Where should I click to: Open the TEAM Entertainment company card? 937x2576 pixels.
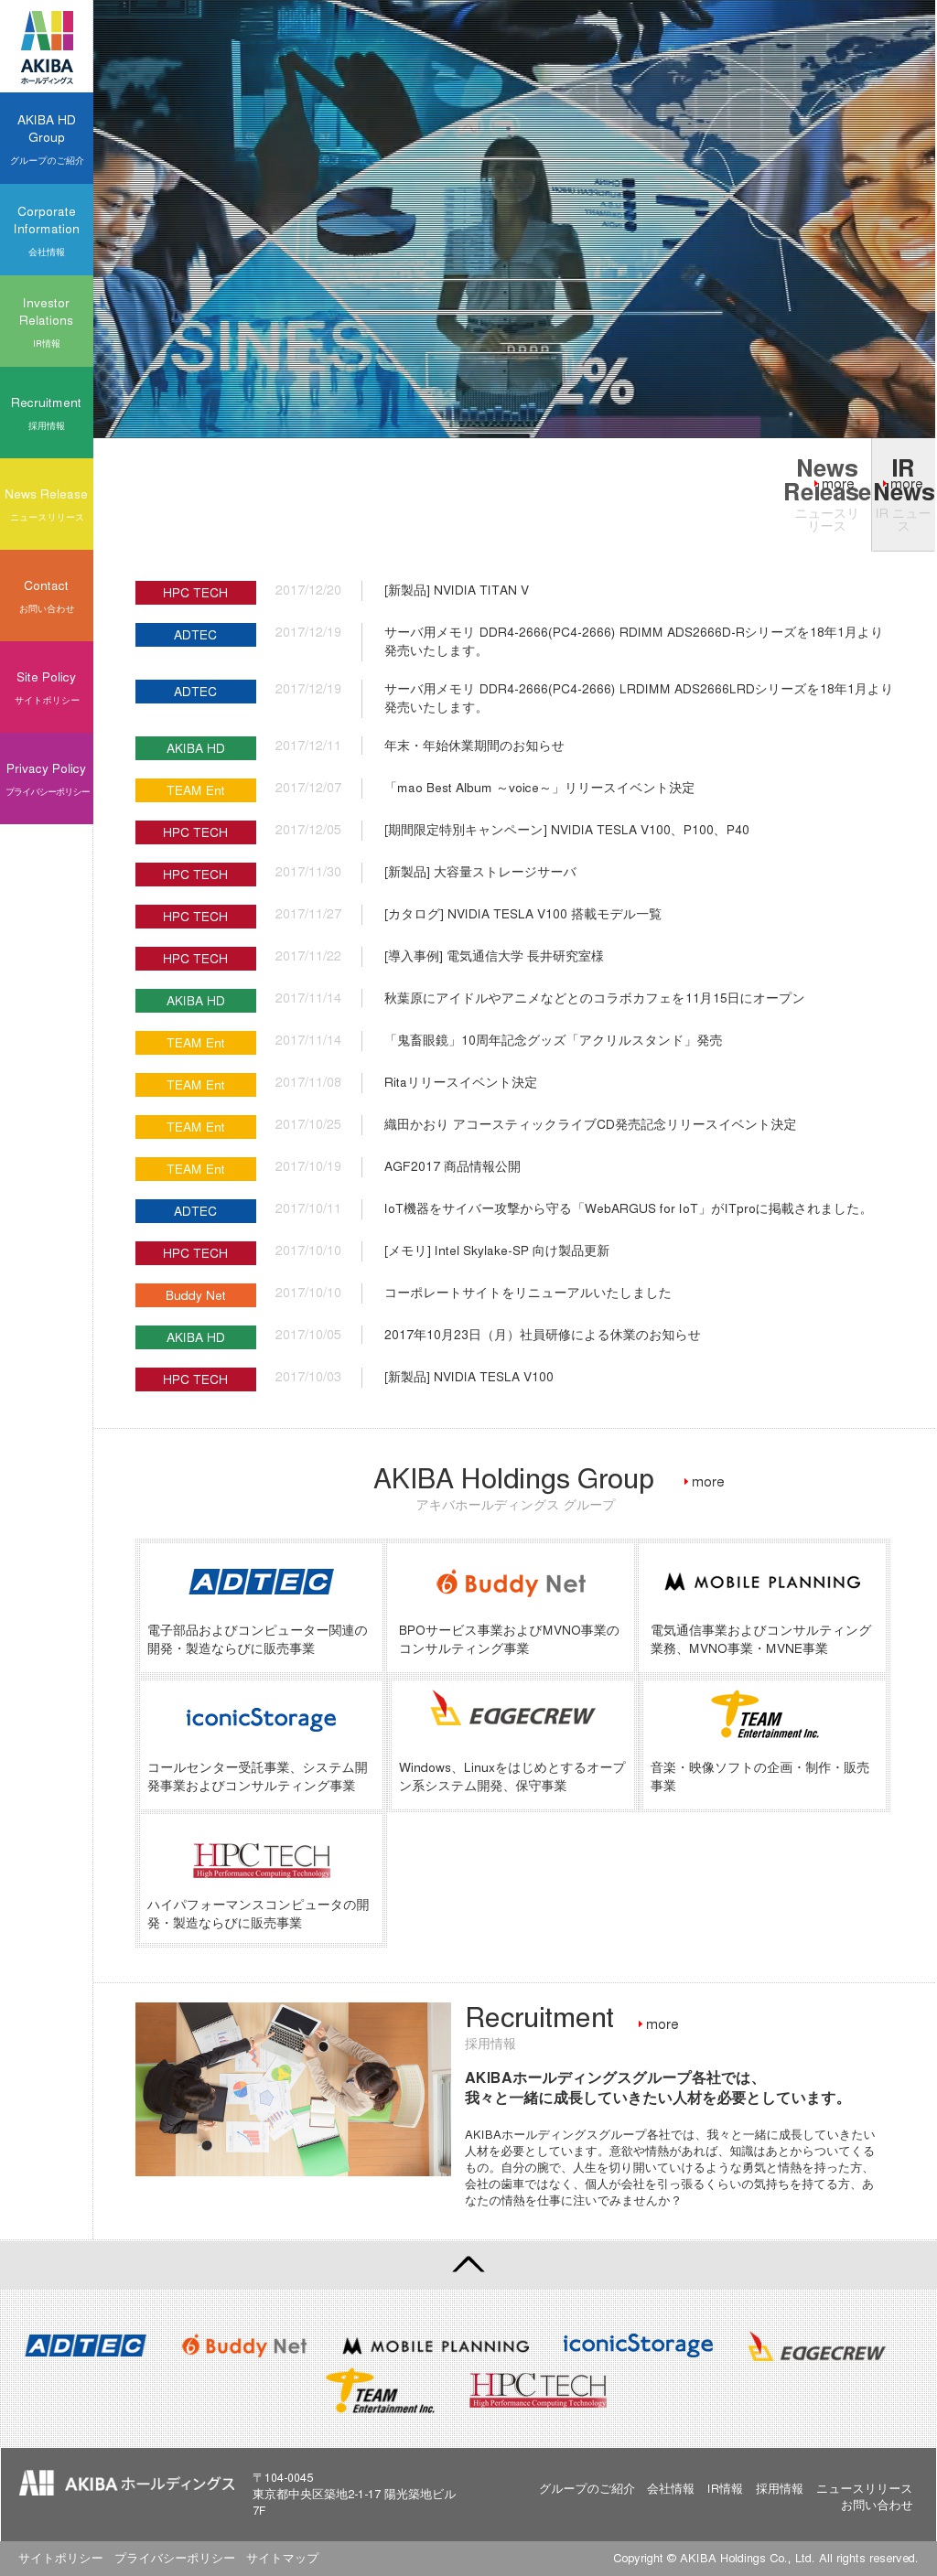763,1744
